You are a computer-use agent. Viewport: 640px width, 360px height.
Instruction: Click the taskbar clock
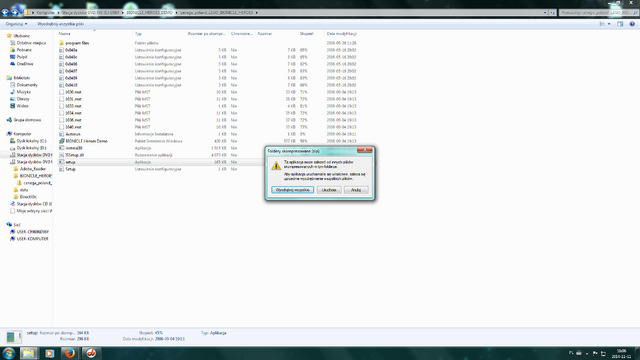(621, 353)
